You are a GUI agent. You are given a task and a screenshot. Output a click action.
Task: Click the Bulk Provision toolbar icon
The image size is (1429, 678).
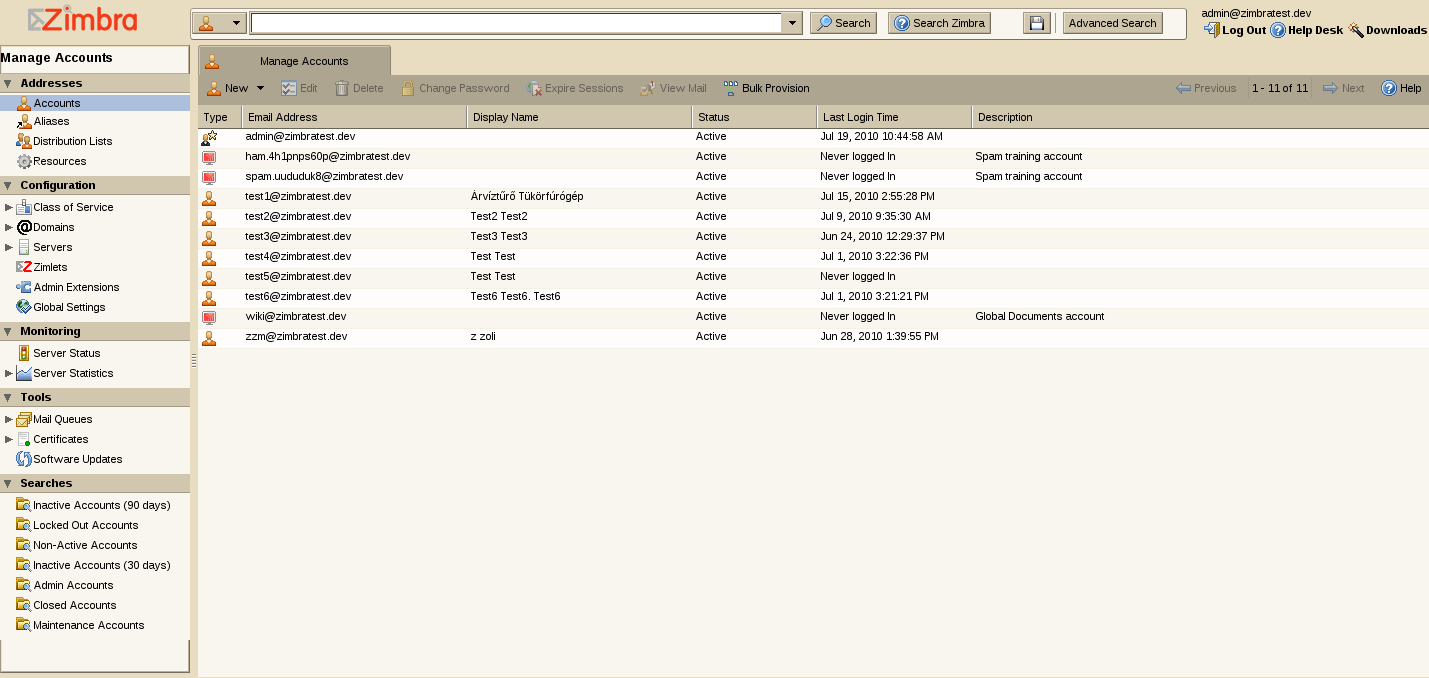[730, 88]
